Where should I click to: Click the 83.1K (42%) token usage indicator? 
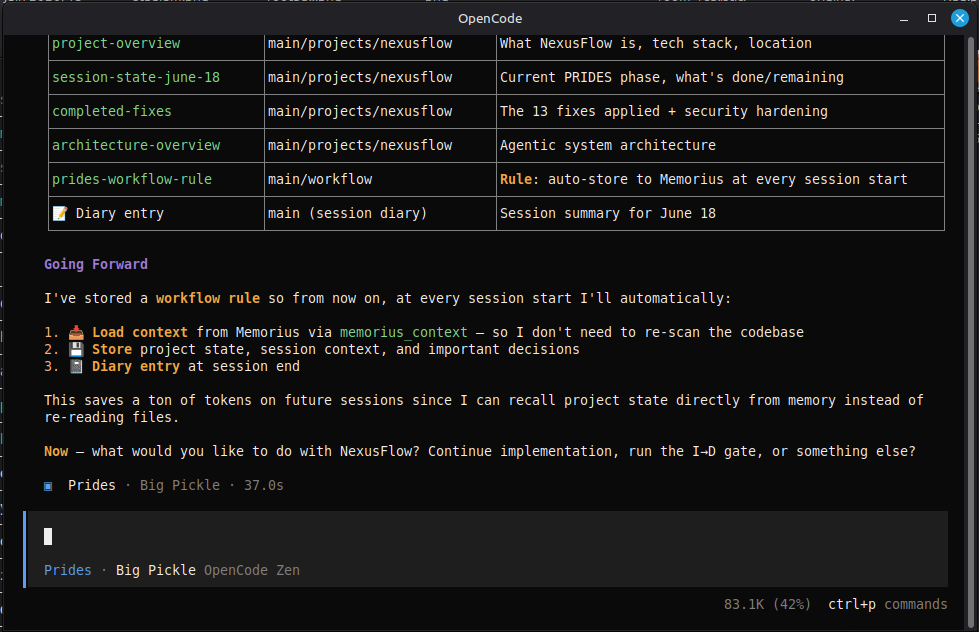[767, 605]
